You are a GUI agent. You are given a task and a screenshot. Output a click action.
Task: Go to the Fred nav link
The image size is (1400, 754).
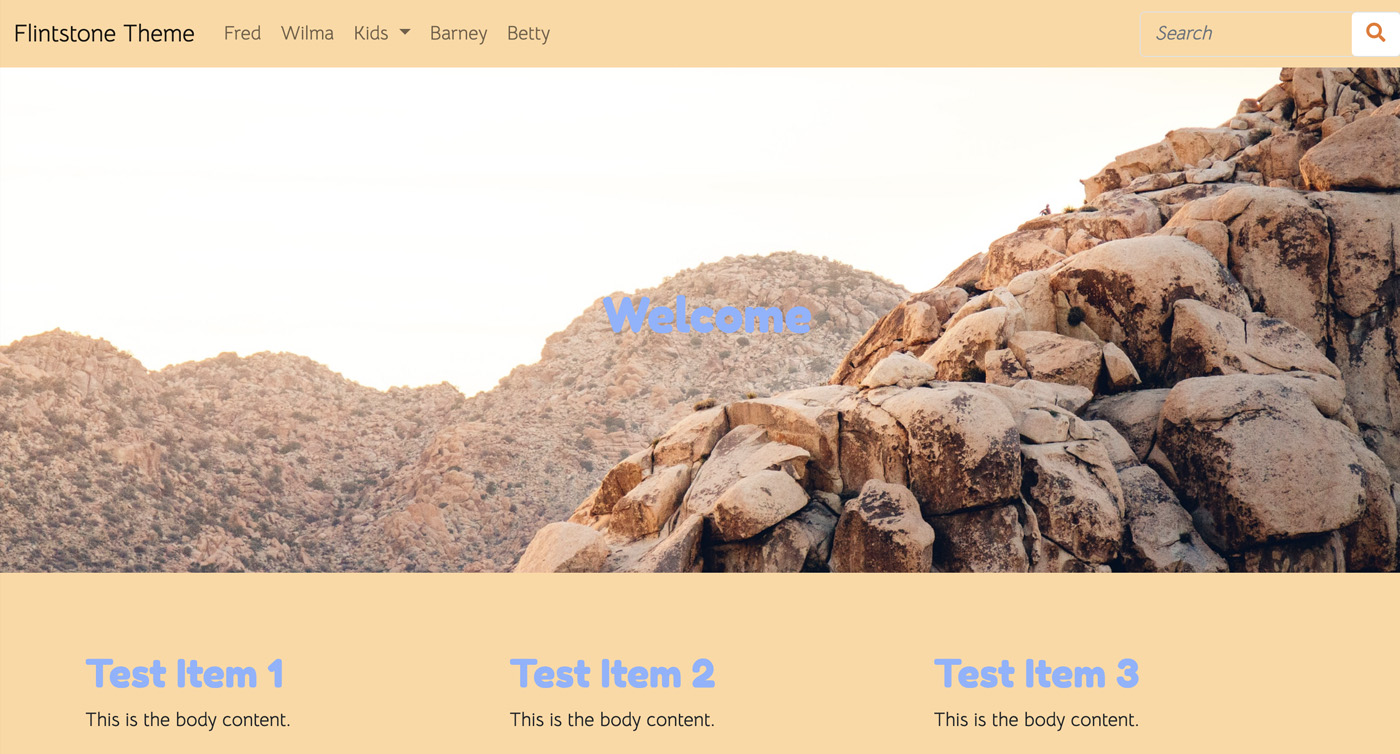(242, 33)
